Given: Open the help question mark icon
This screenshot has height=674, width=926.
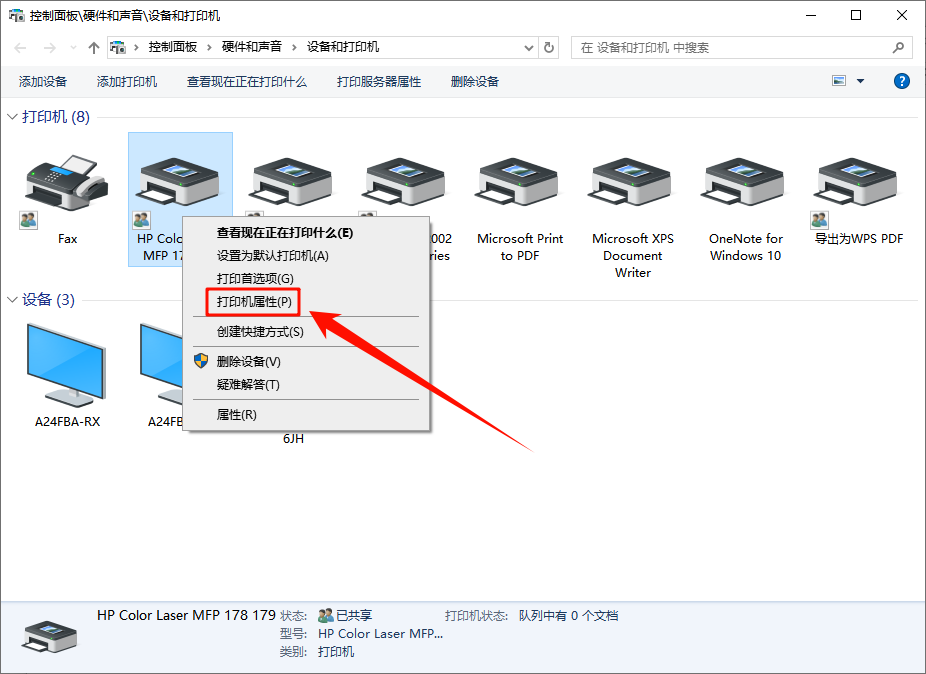Looking at the screenshot, I should click(x=901, y=81).
